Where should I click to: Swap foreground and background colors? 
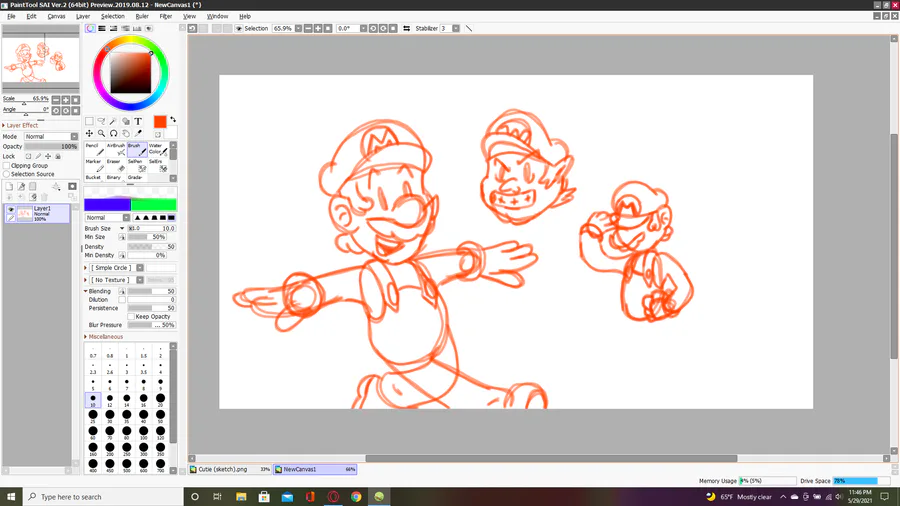point(173,120)
